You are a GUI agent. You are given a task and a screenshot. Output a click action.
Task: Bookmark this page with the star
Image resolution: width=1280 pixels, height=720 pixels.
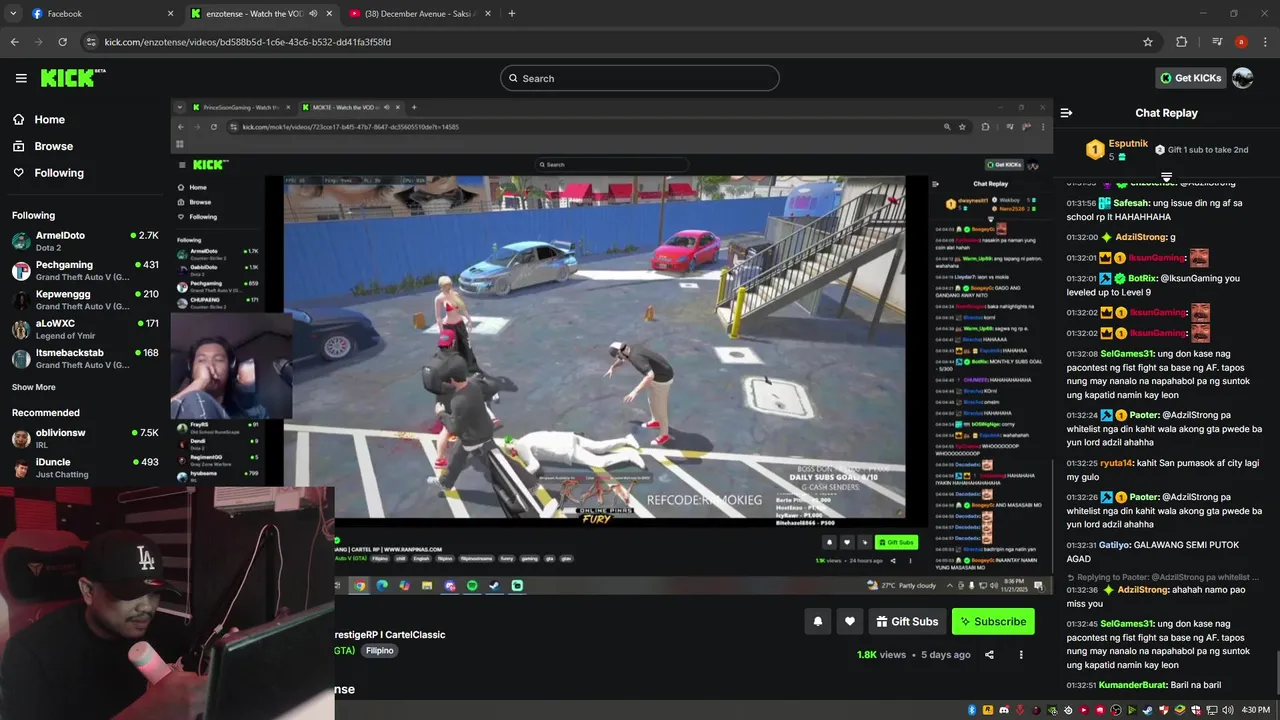point(1148,42)
